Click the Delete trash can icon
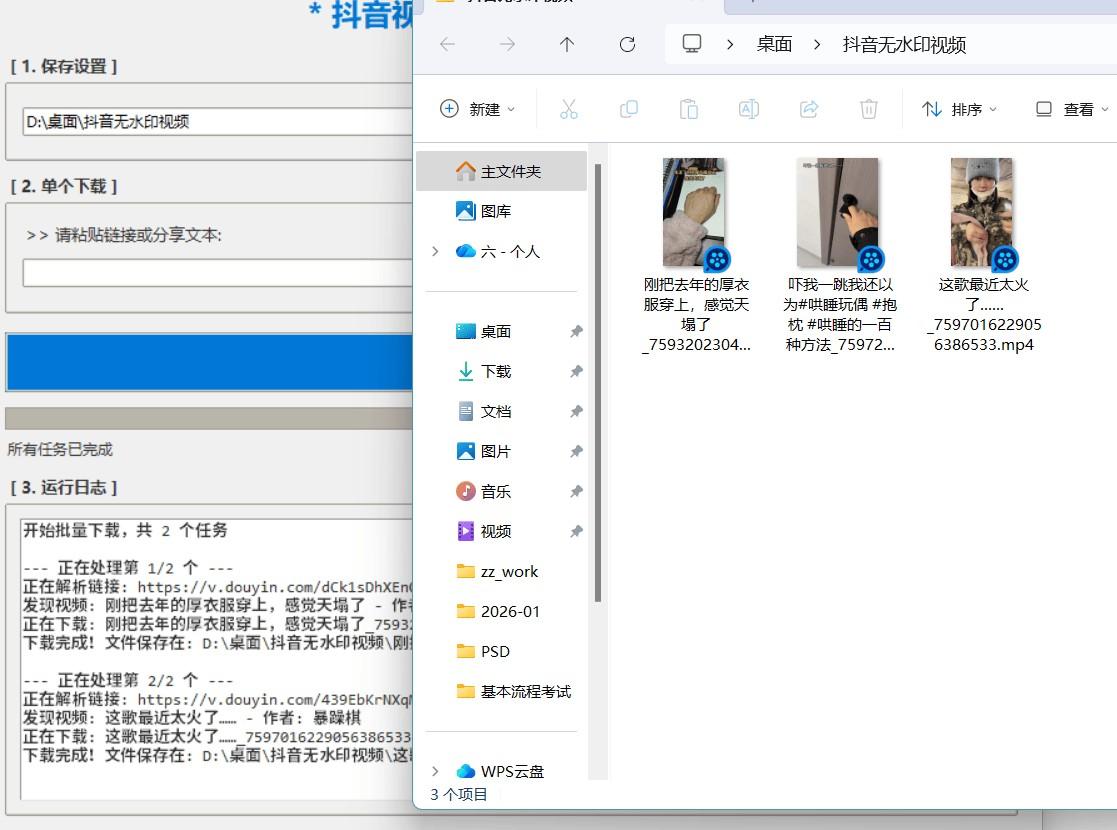Screen dimensions: 1117x830 tap(869, 109)
